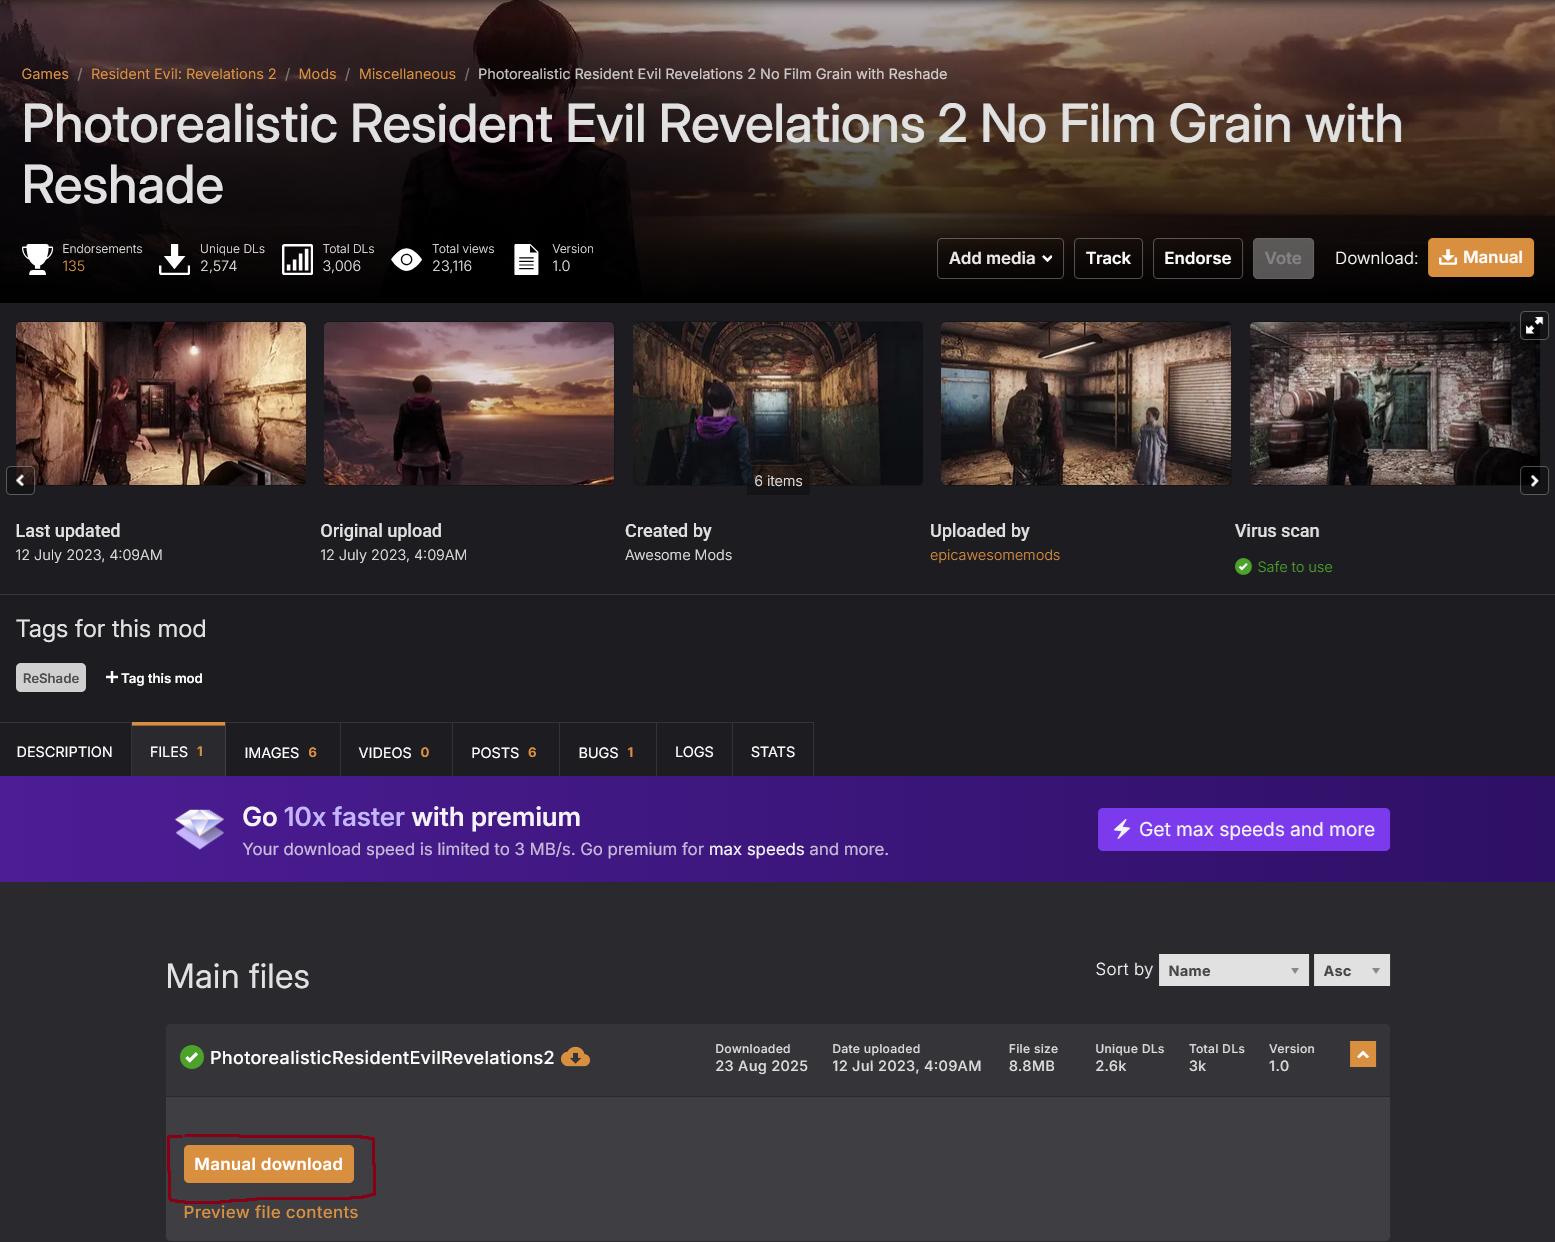Open the Miscellaneous category breadcrumb
Image resolution: width=1555 pixels, height=1242 pixels.
coord(407,74)
